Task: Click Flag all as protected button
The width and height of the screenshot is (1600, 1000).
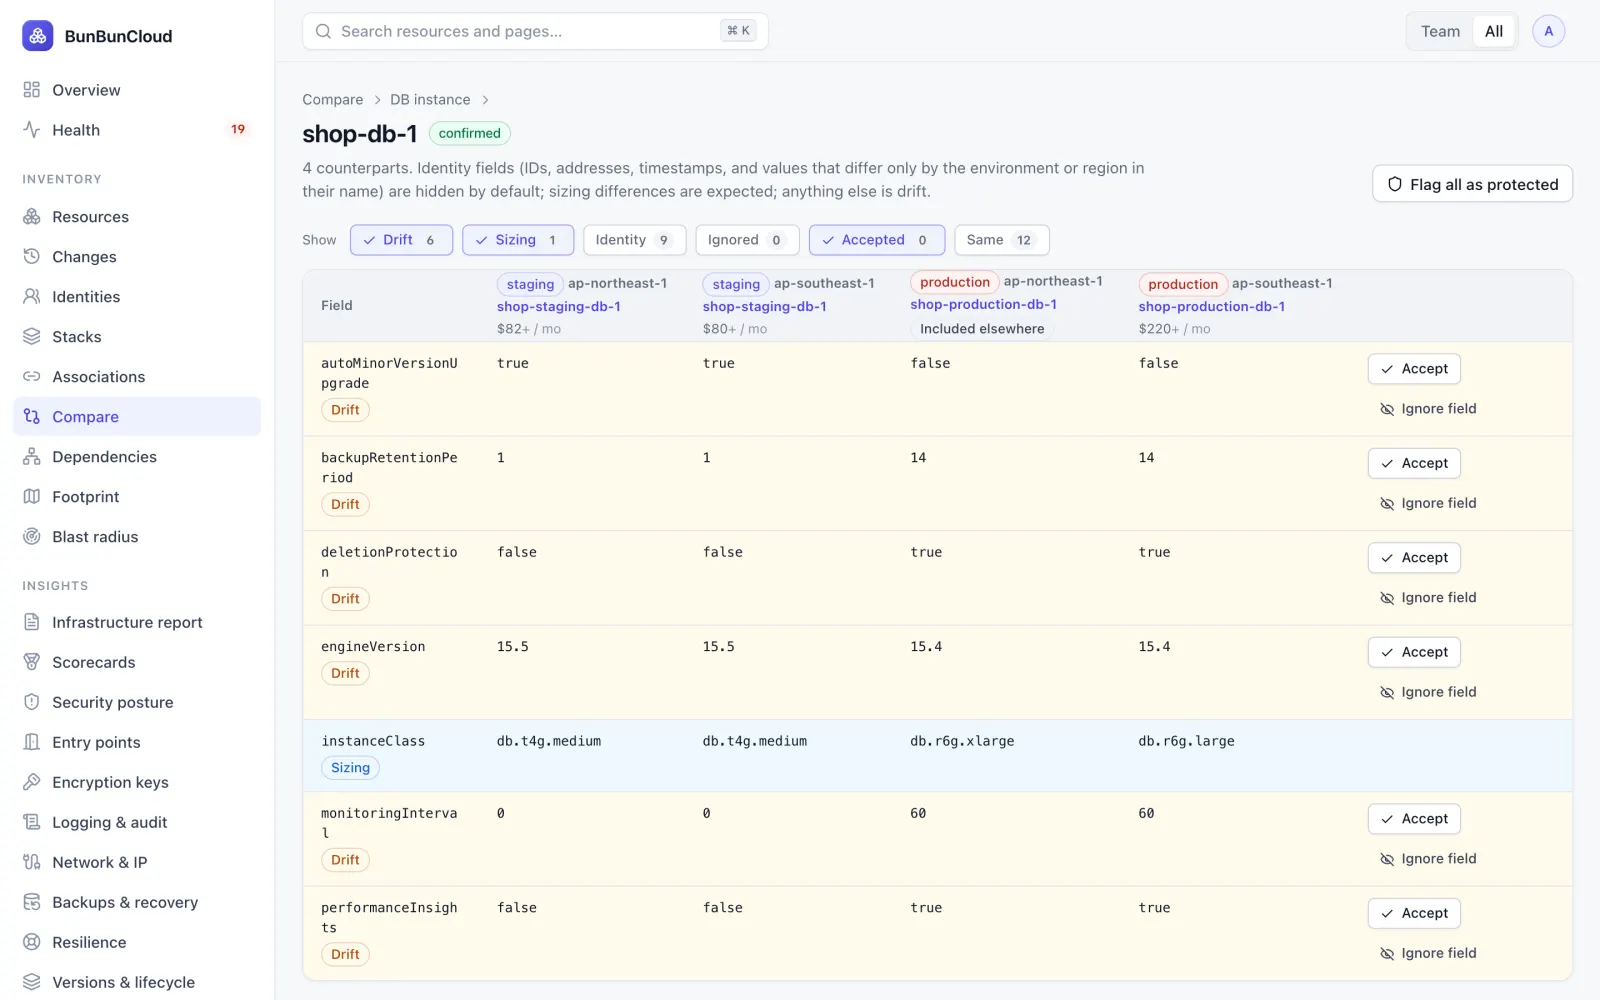Action: [1472, 184]
